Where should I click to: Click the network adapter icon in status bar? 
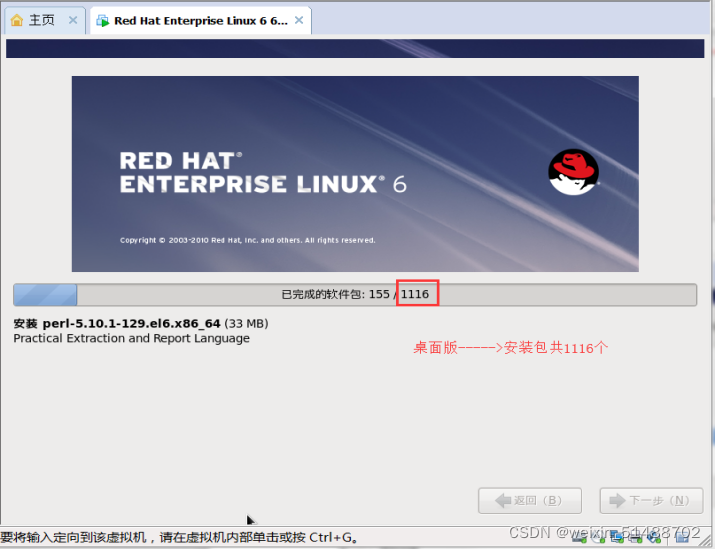click(617, 538)
